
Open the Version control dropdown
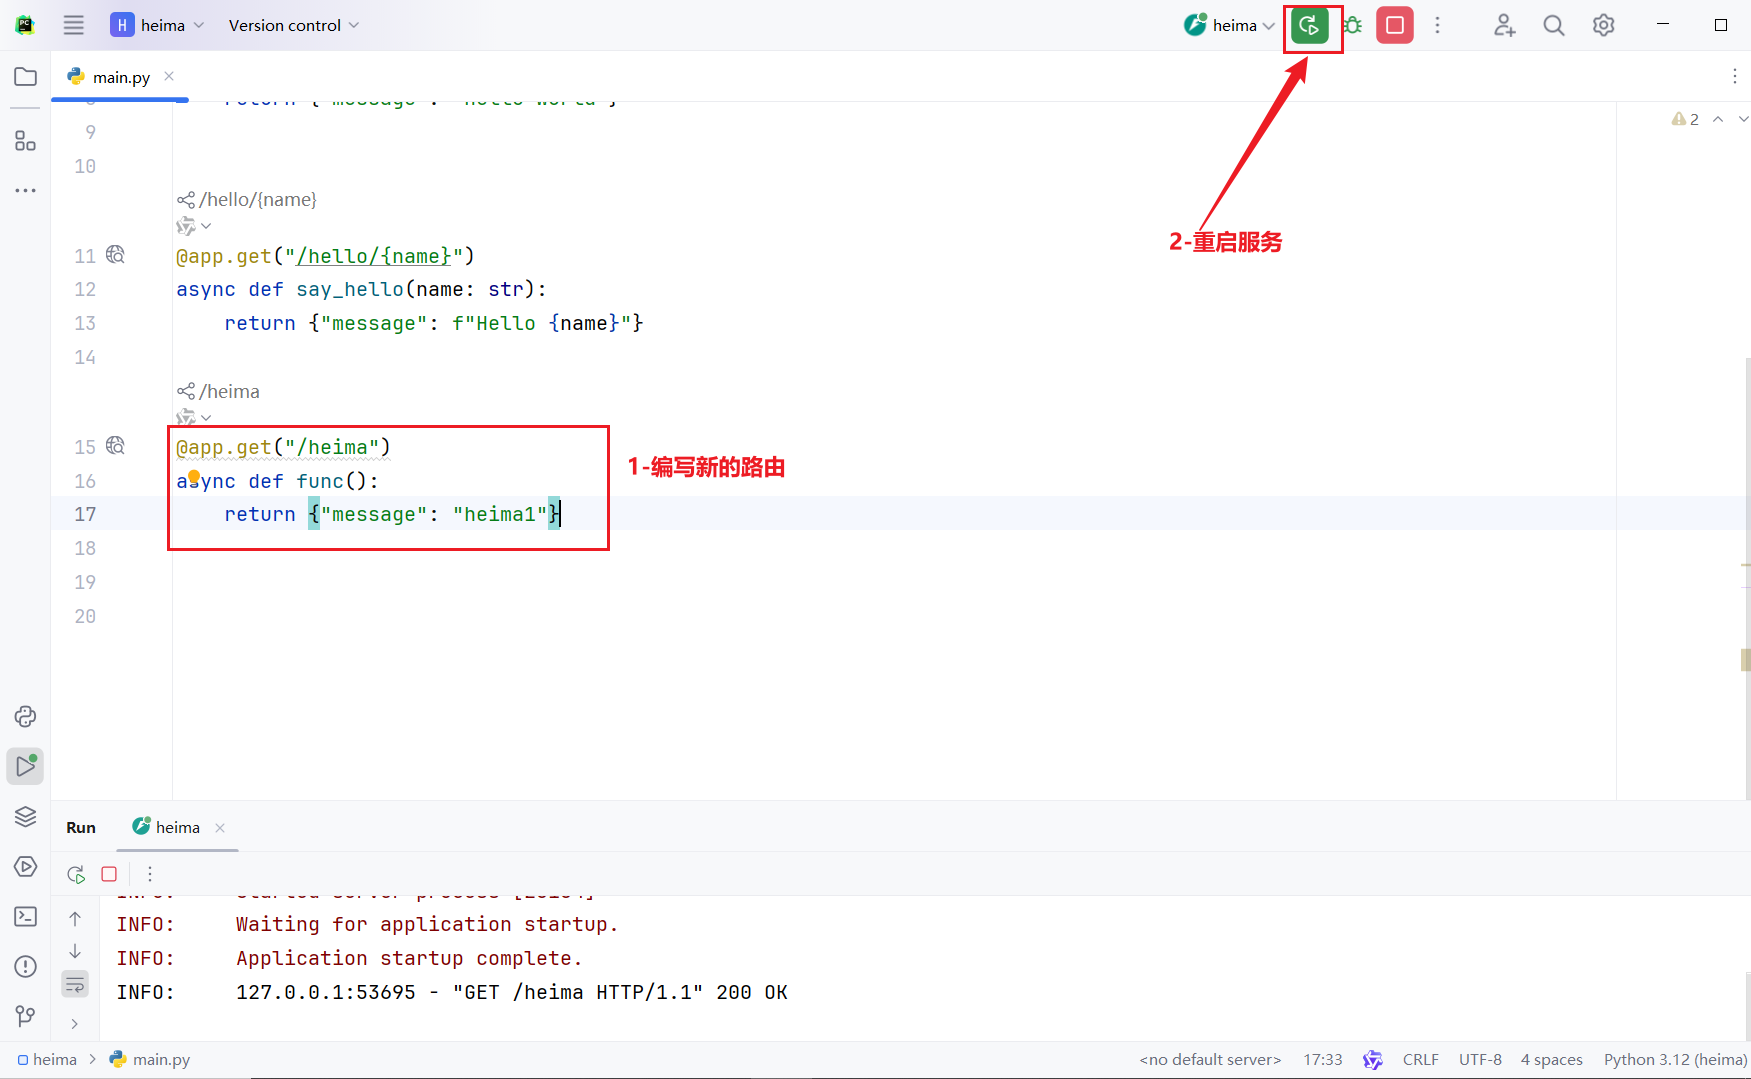coord(293,26)
